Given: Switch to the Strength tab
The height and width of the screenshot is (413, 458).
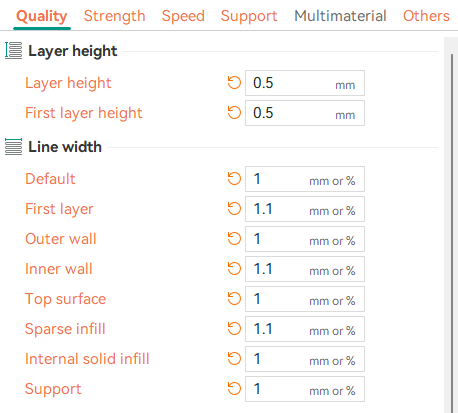Looking at the screenshot, I should pyautogui.click(x=114, y=16).
